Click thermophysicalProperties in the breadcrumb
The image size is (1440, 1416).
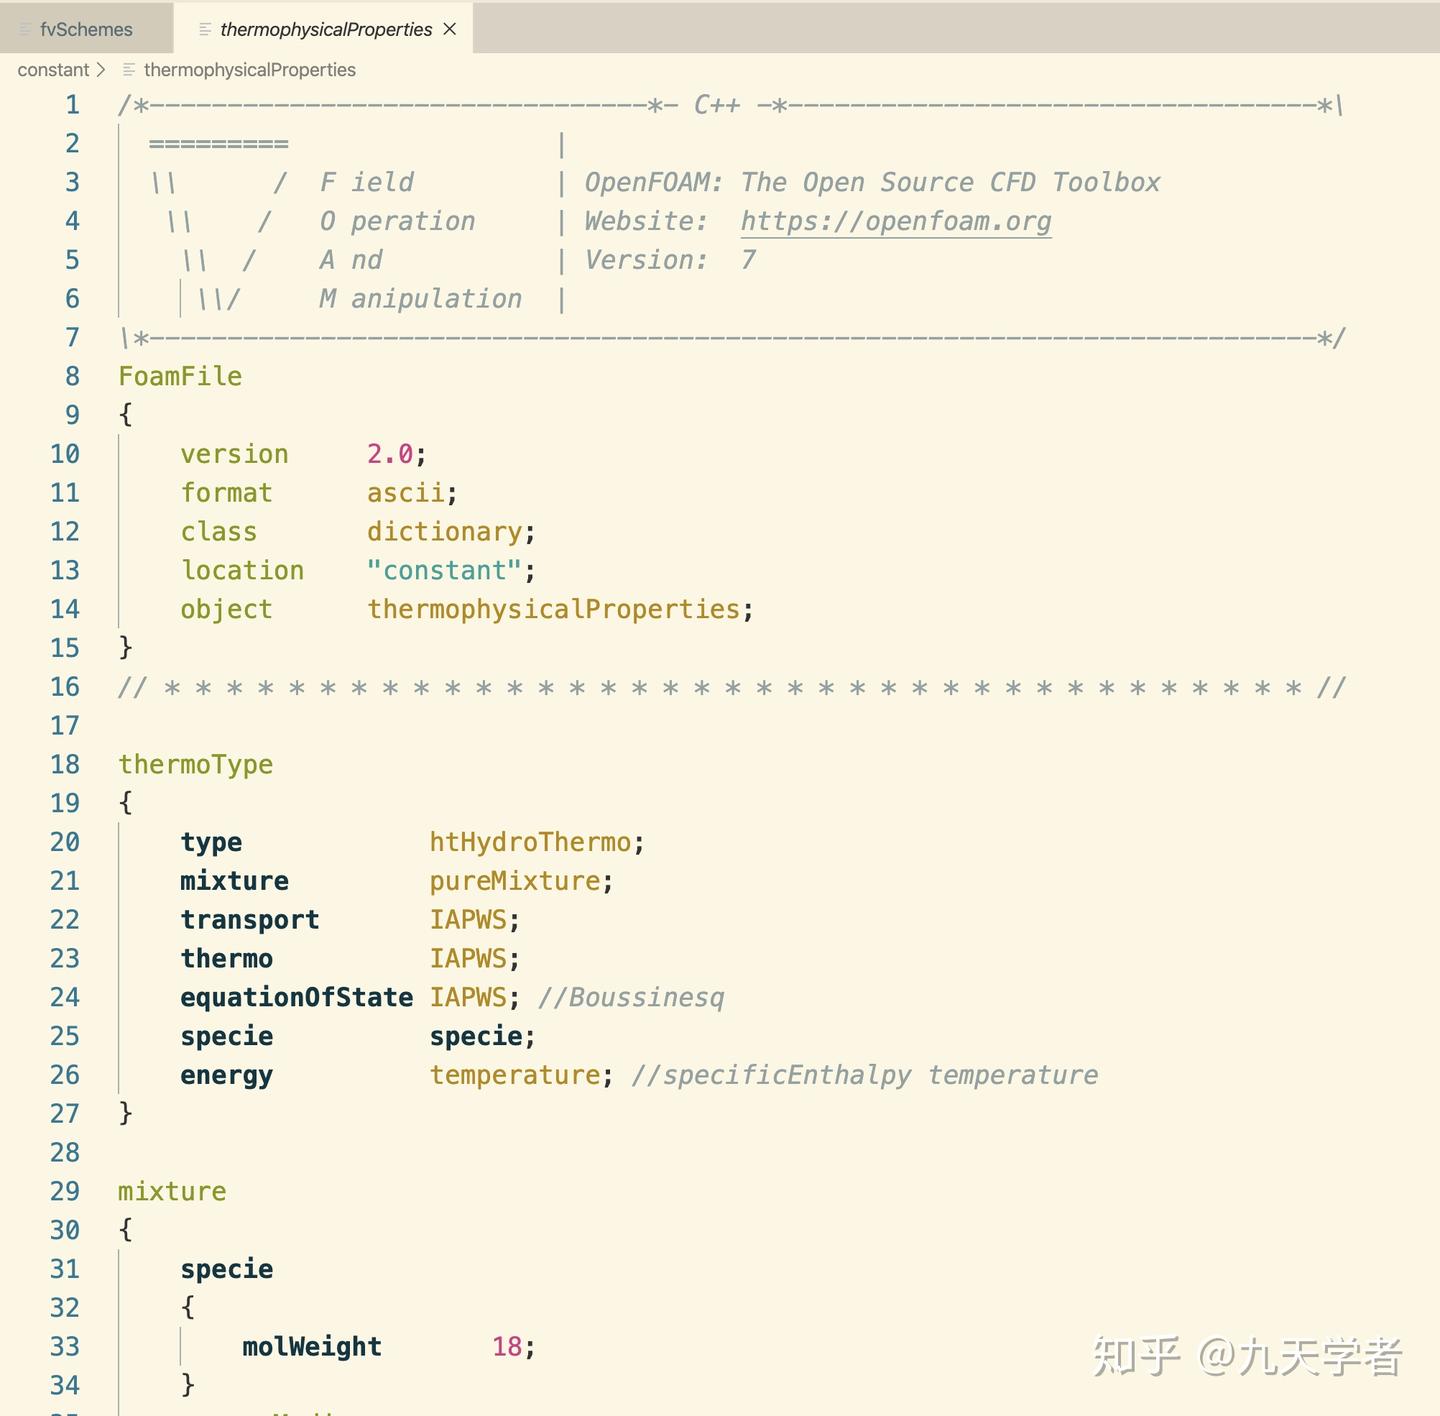pos(249,70)
